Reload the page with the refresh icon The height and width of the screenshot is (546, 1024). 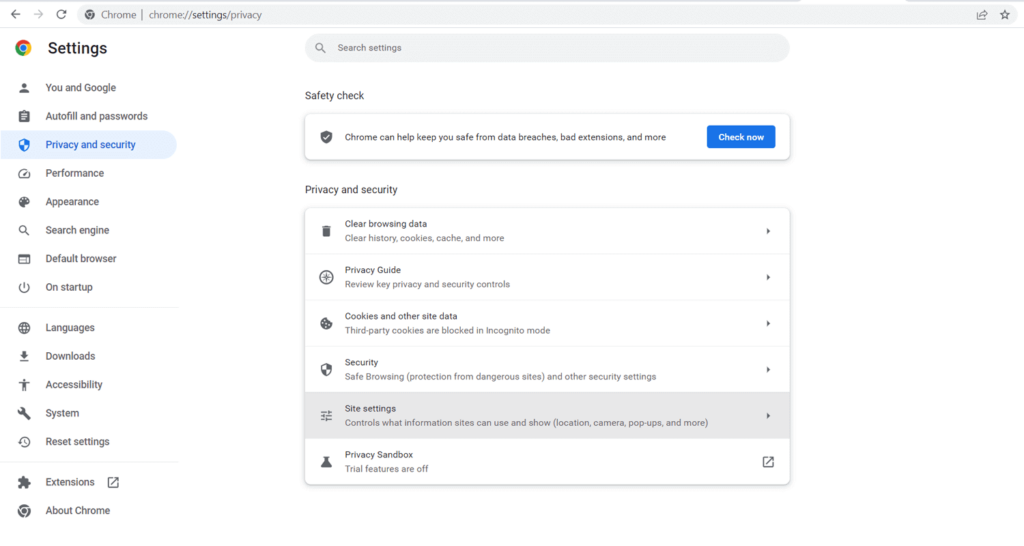[x=61, y=14]
